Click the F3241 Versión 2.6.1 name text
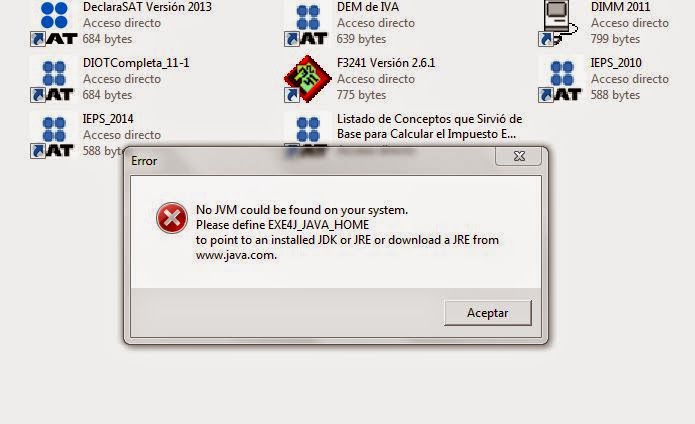Viewport: 695px width, 424px height. pos(386,63)
